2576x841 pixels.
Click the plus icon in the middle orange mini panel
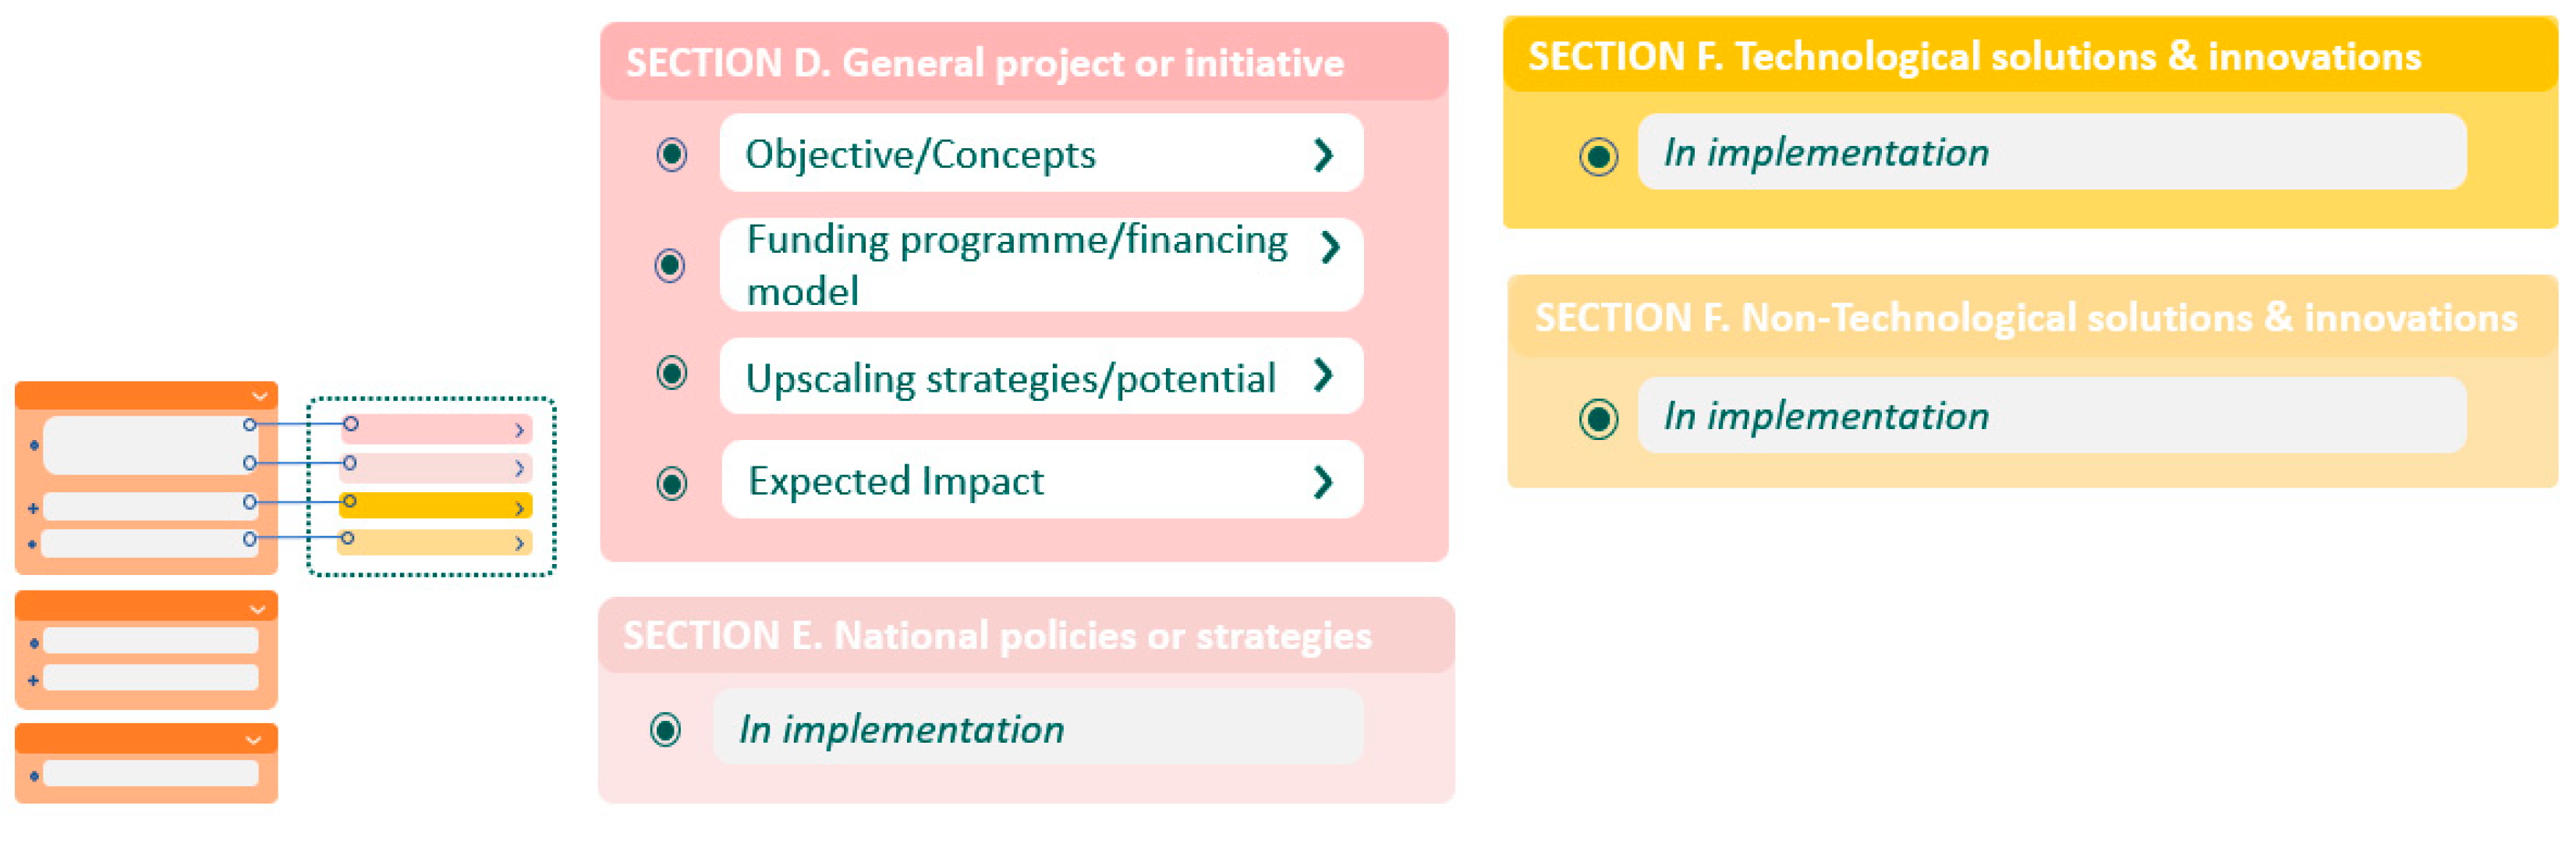[33, 680]
